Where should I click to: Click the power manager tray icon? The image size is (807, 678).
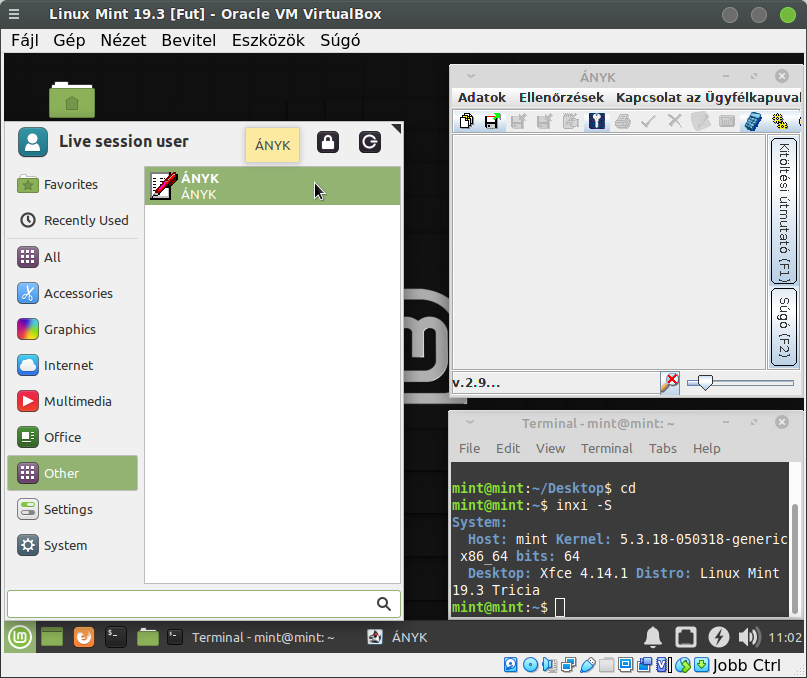coord(718,637)
